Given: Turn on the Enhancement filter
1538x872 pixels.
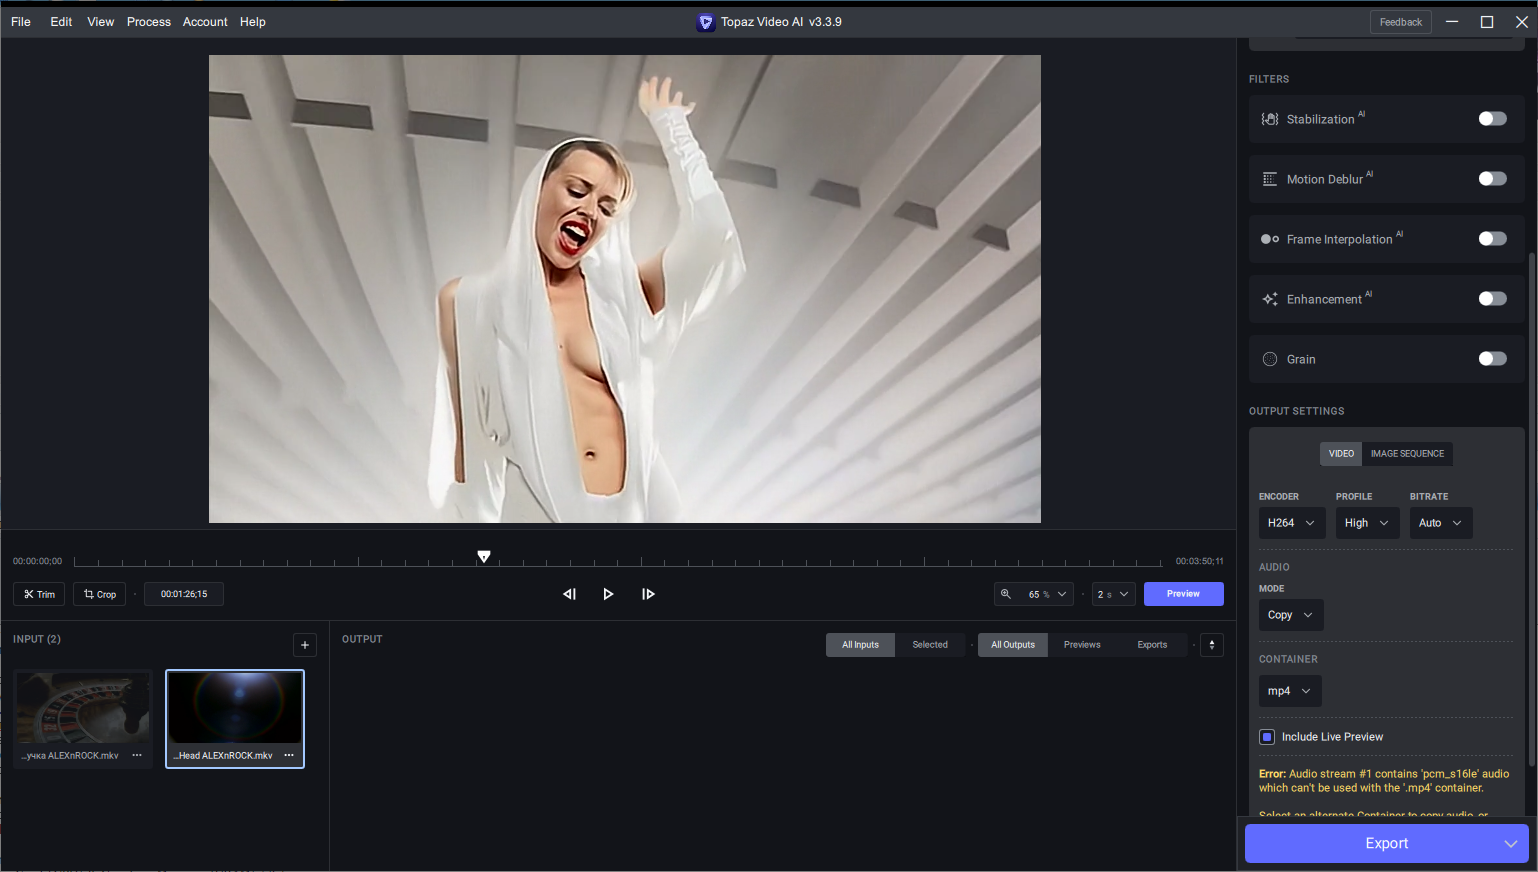Looking at the screenshot, I should (x=1492, y=299).
